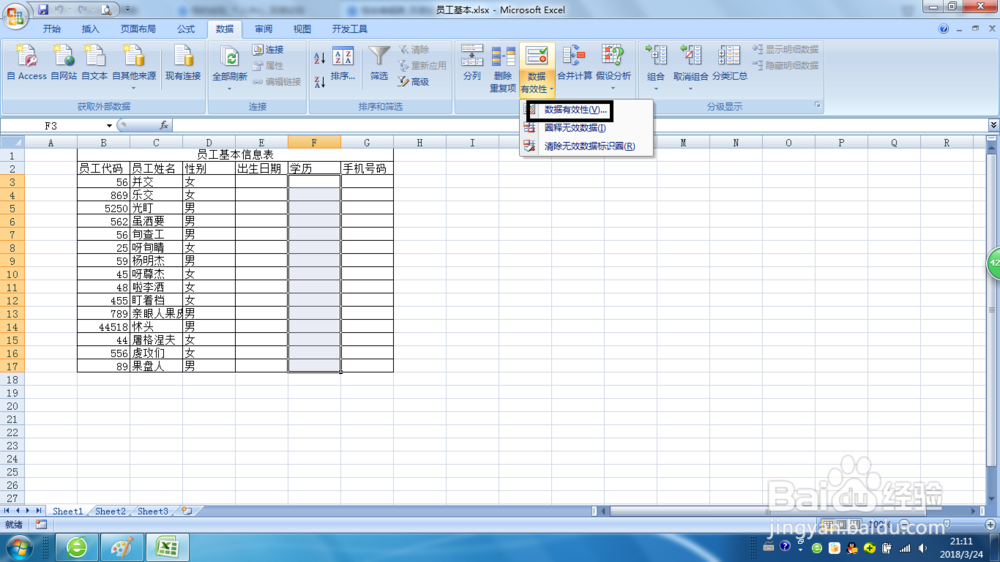Open the Advanced (高级) filter

pos(414,82)
